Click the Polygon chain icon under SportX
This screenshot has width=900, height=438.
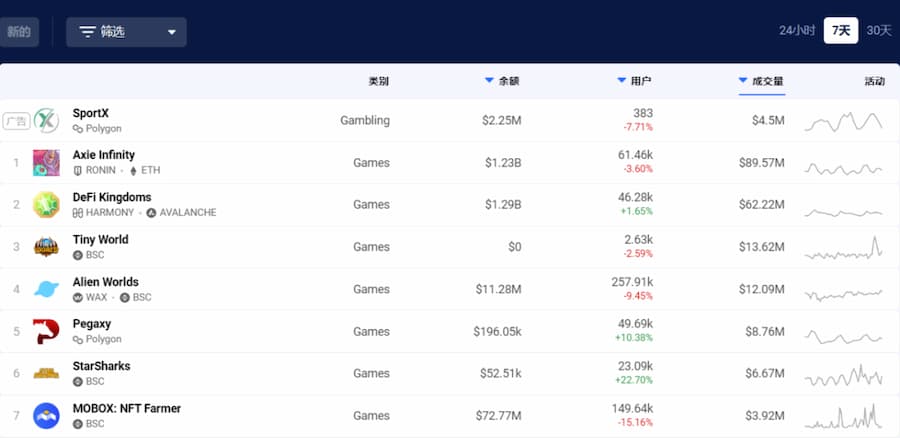78,129
